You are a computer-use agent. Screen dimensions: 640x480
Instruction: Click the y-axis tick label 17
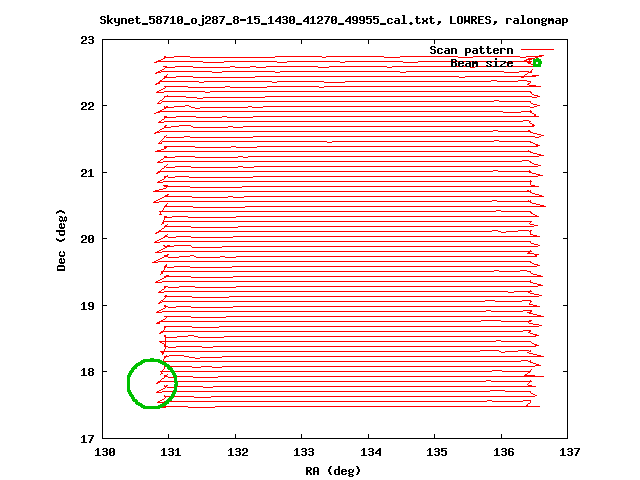coord(87,439)
